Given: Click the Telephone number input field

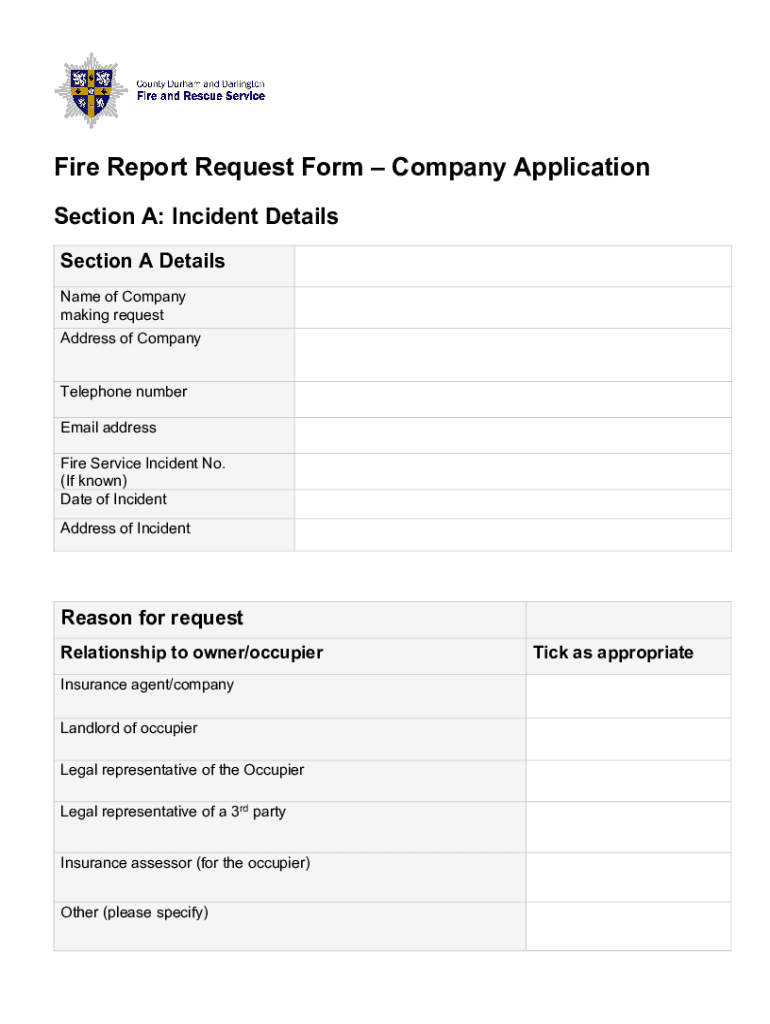Looking at the screenshot, I should click(x=512, y=399).
